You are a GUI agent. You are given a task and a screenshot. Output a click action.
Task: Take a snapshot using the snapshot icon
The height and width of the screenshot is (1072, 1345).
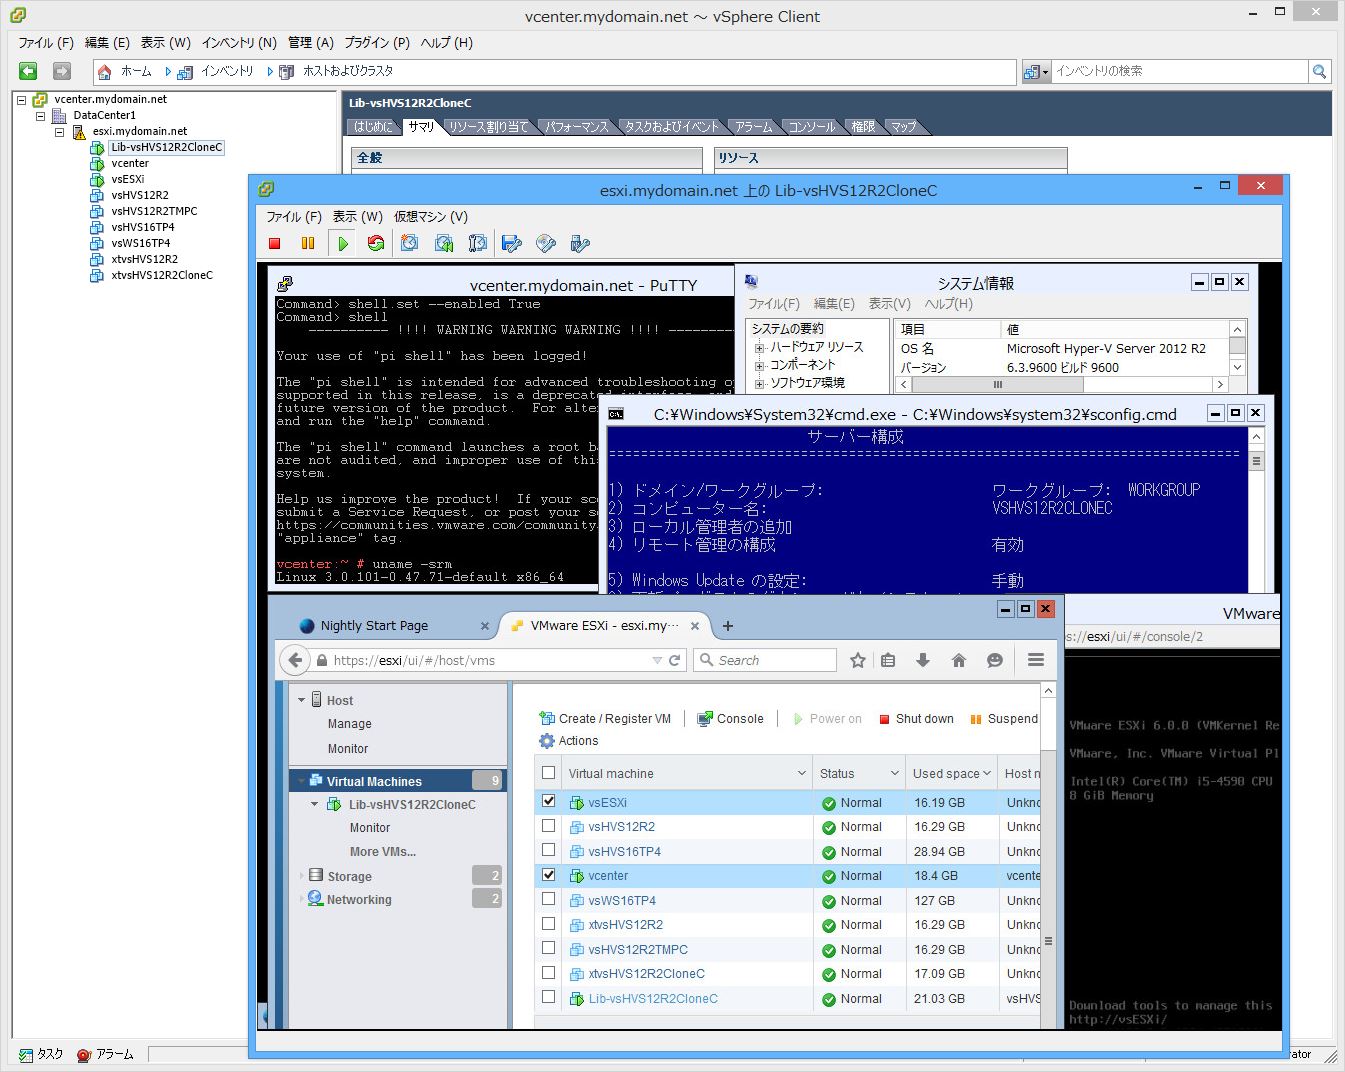410,243
